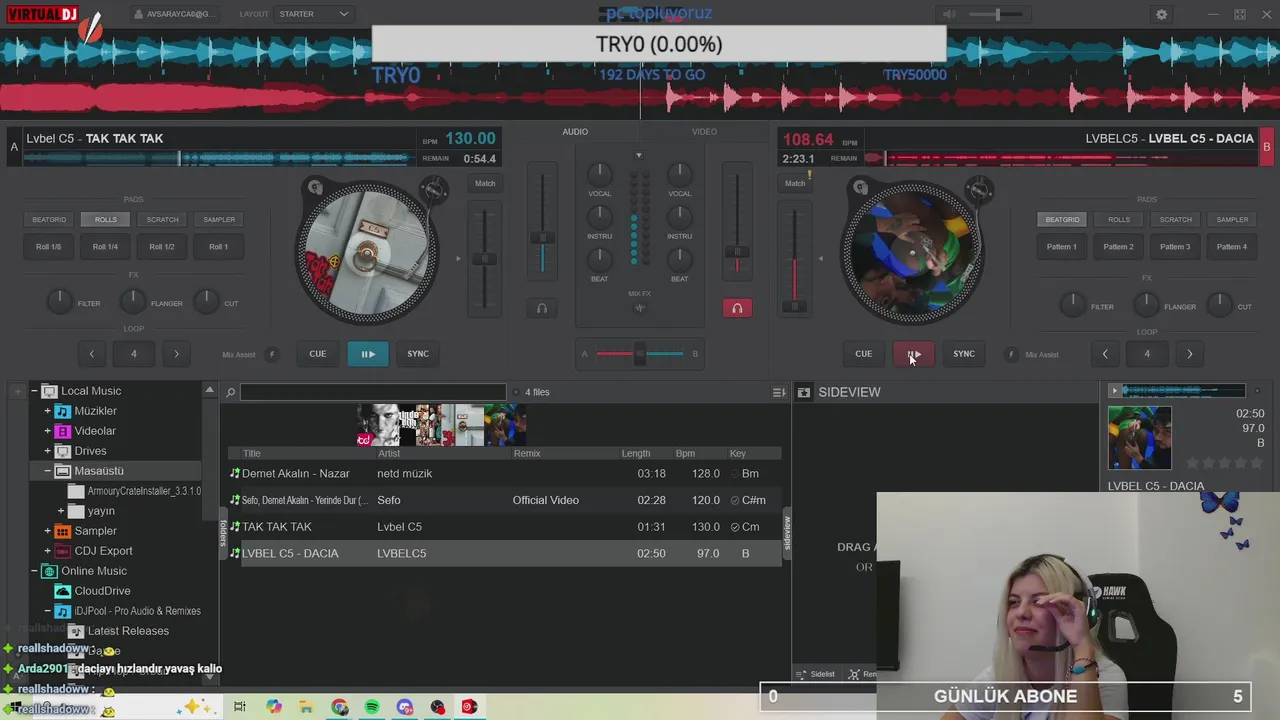
Task: Disable red headphone cue for deck B
Action: [737, 308]
